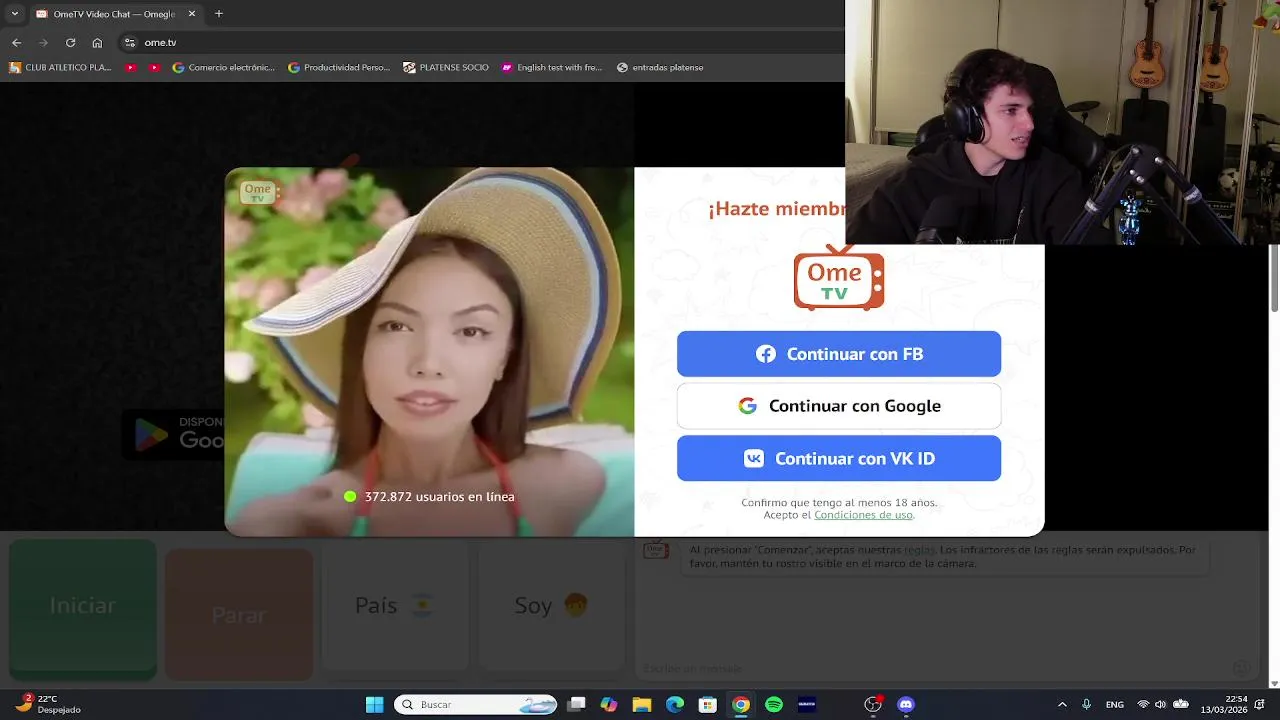Open entradas platense bookmark
The image size is (1280, 720).
(x=660, y=68)
